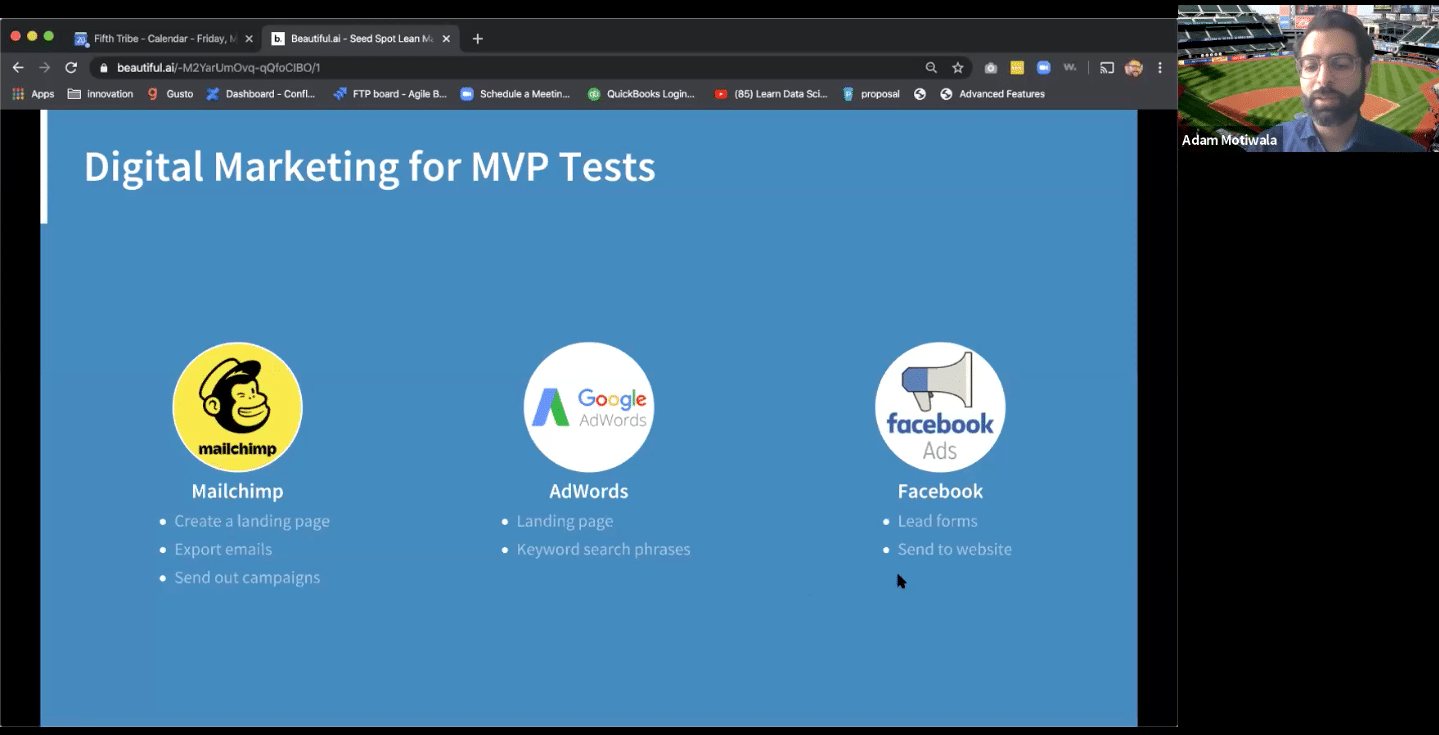The height and width of the screenshot is (735, 1439).
Task: Click bullet 'Lead forms'
Action: click(937, 521)
